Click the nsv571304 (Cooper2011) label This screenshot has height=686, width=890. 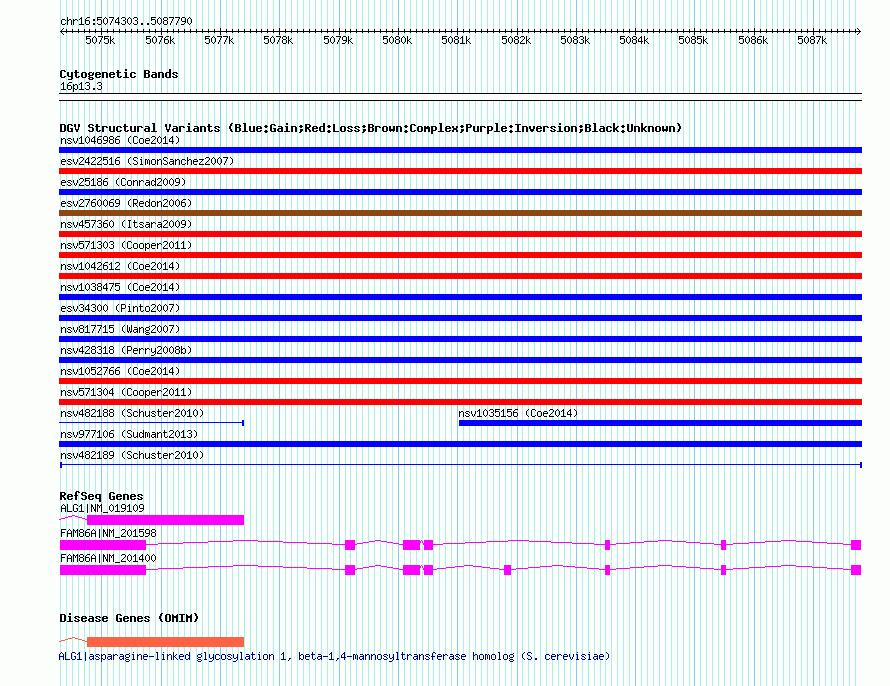(126, 392)
